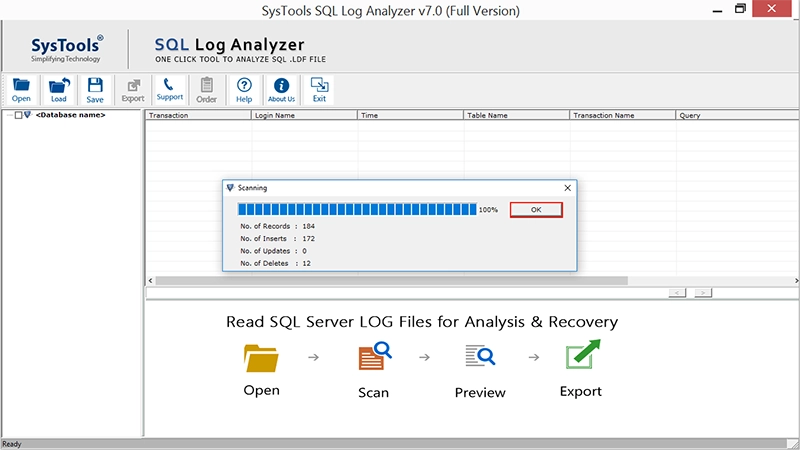Click 'No. of Records : 184' text
The height and width of the screenshot is (450, 800).
278,226
